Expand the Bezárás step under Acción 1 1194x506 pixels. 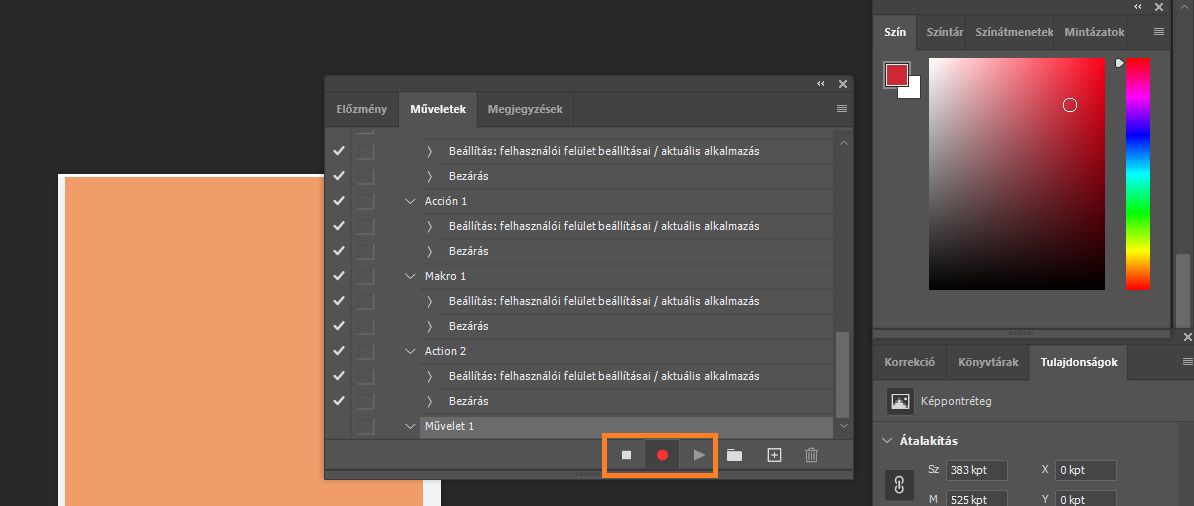pos(429,251)
